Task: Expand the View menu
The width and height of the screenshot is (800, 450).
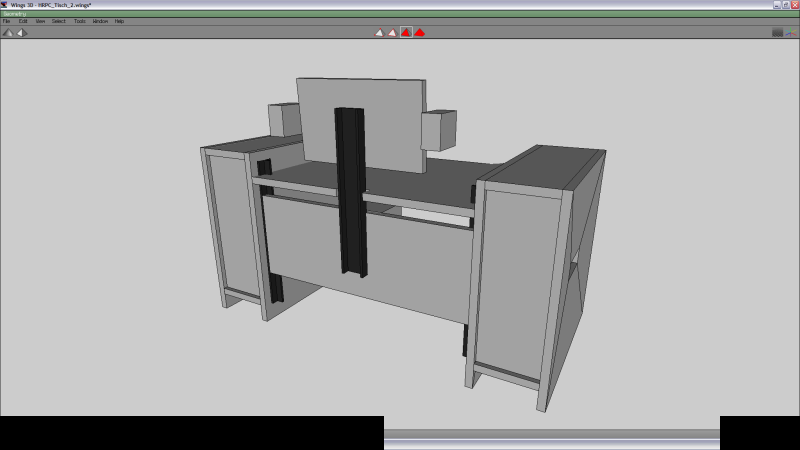Action: pyautogui.click(x=40, y=21)
